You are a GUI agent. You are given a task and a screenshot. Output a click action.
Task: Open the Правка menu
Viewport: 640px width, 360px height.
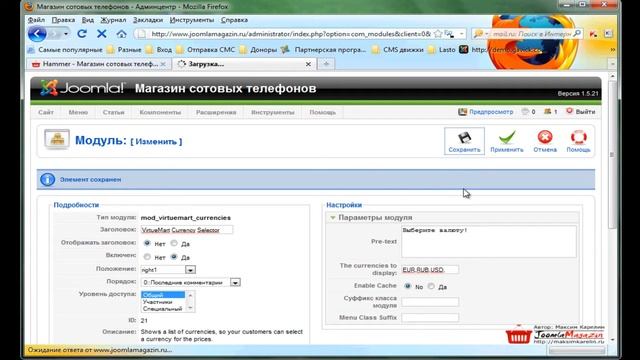click(x=63, y=20)
